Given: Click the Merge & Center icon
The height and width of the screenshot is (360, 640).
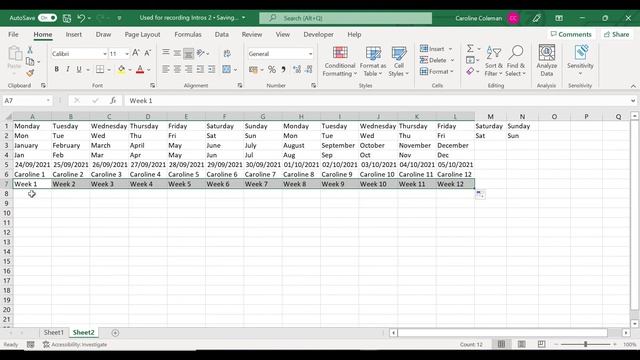Looking at the screenshot, I should pyautogui.click(x=227, y=69).
